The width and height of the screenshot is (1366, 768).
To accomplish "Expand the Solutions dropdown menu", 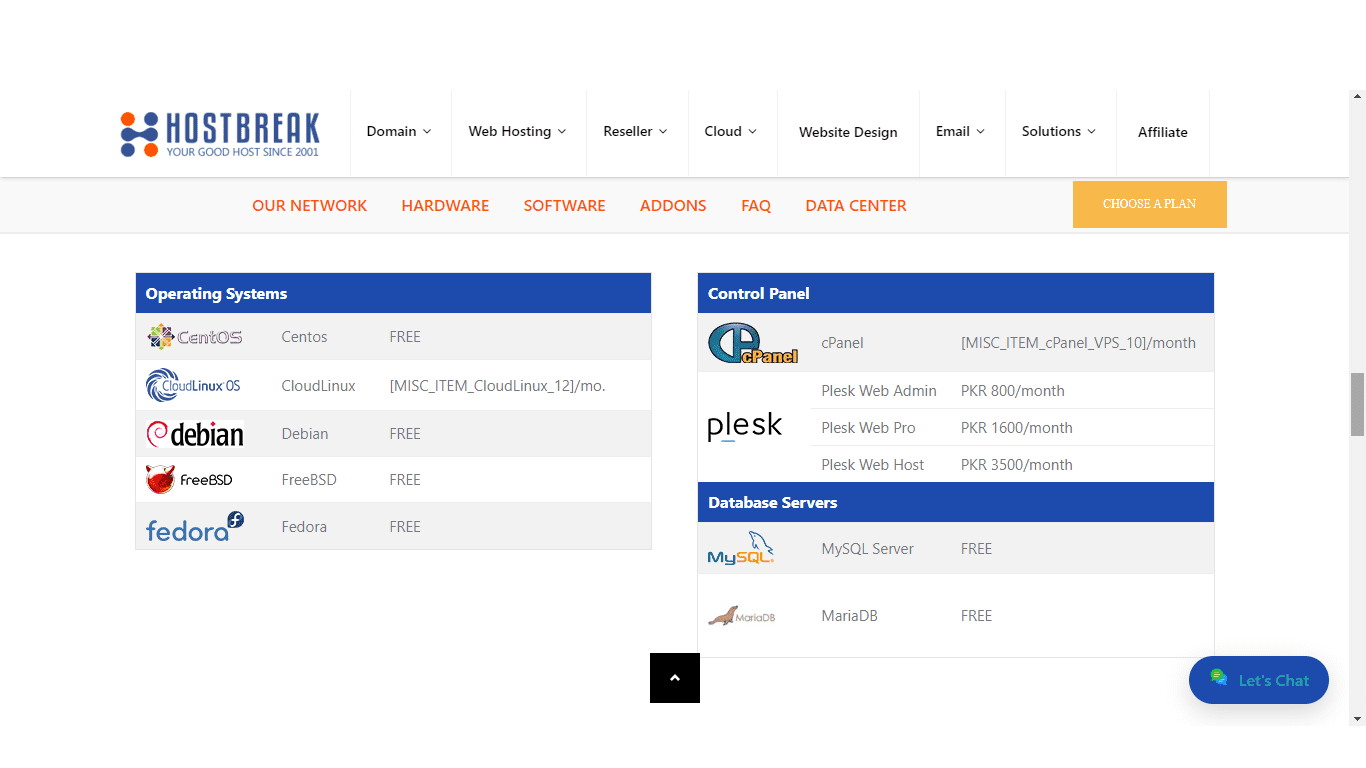I will coord(1059,131).
